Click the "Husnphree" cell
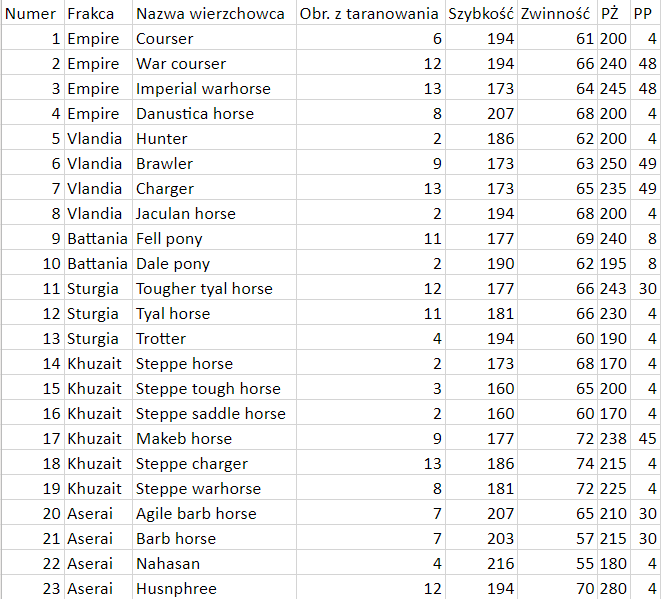 point(176,588)
